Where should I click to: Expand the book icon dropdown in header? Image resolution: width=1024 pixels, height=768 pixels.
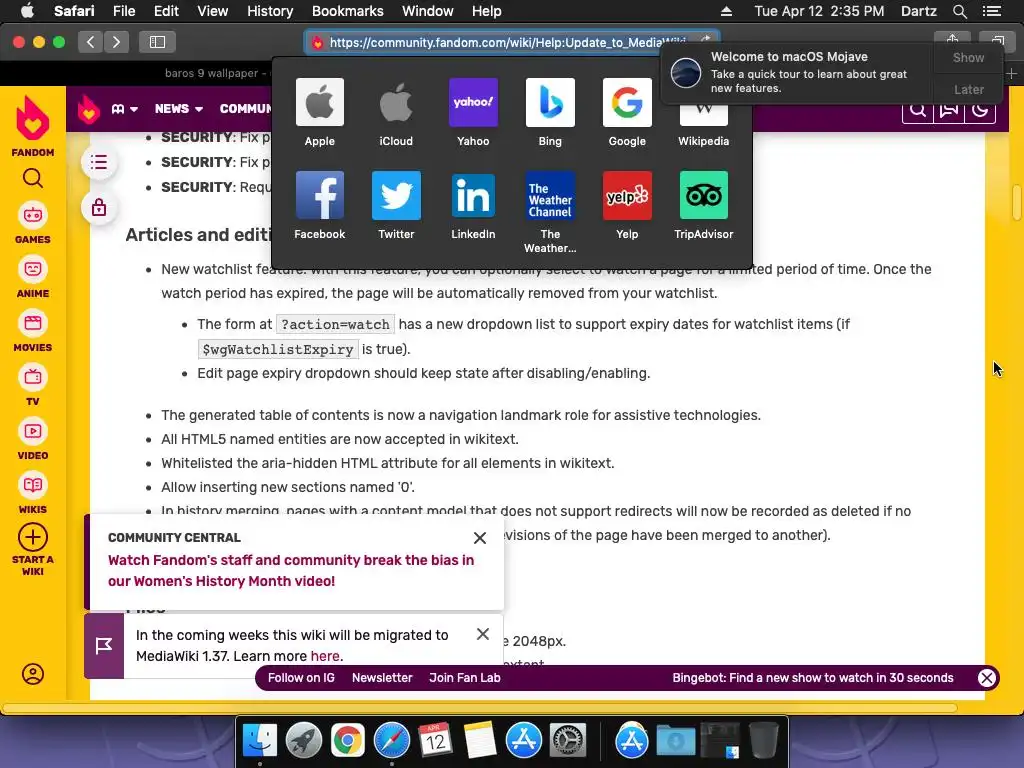[124, 109]
